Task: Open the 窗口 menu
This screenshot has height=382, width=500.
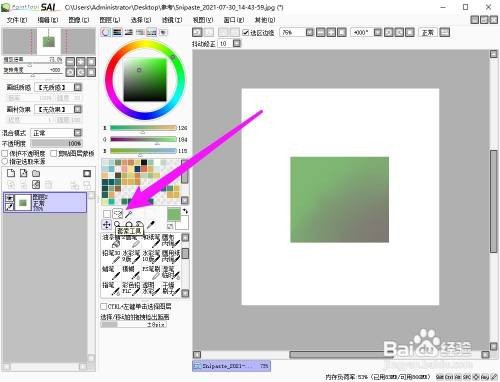Action: click(234, 20)
